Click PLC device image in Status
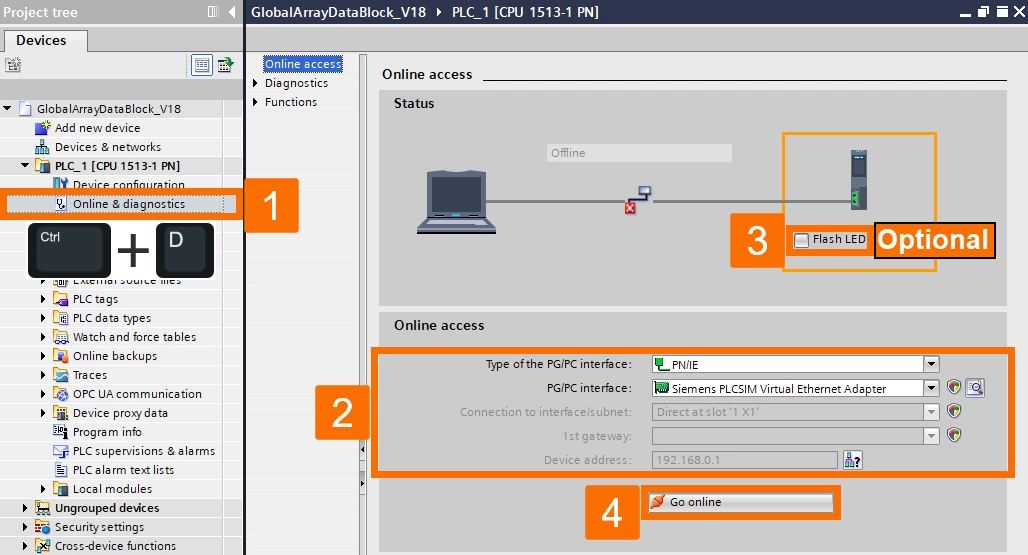This screenshot has width=1028, height=555. 859,180
